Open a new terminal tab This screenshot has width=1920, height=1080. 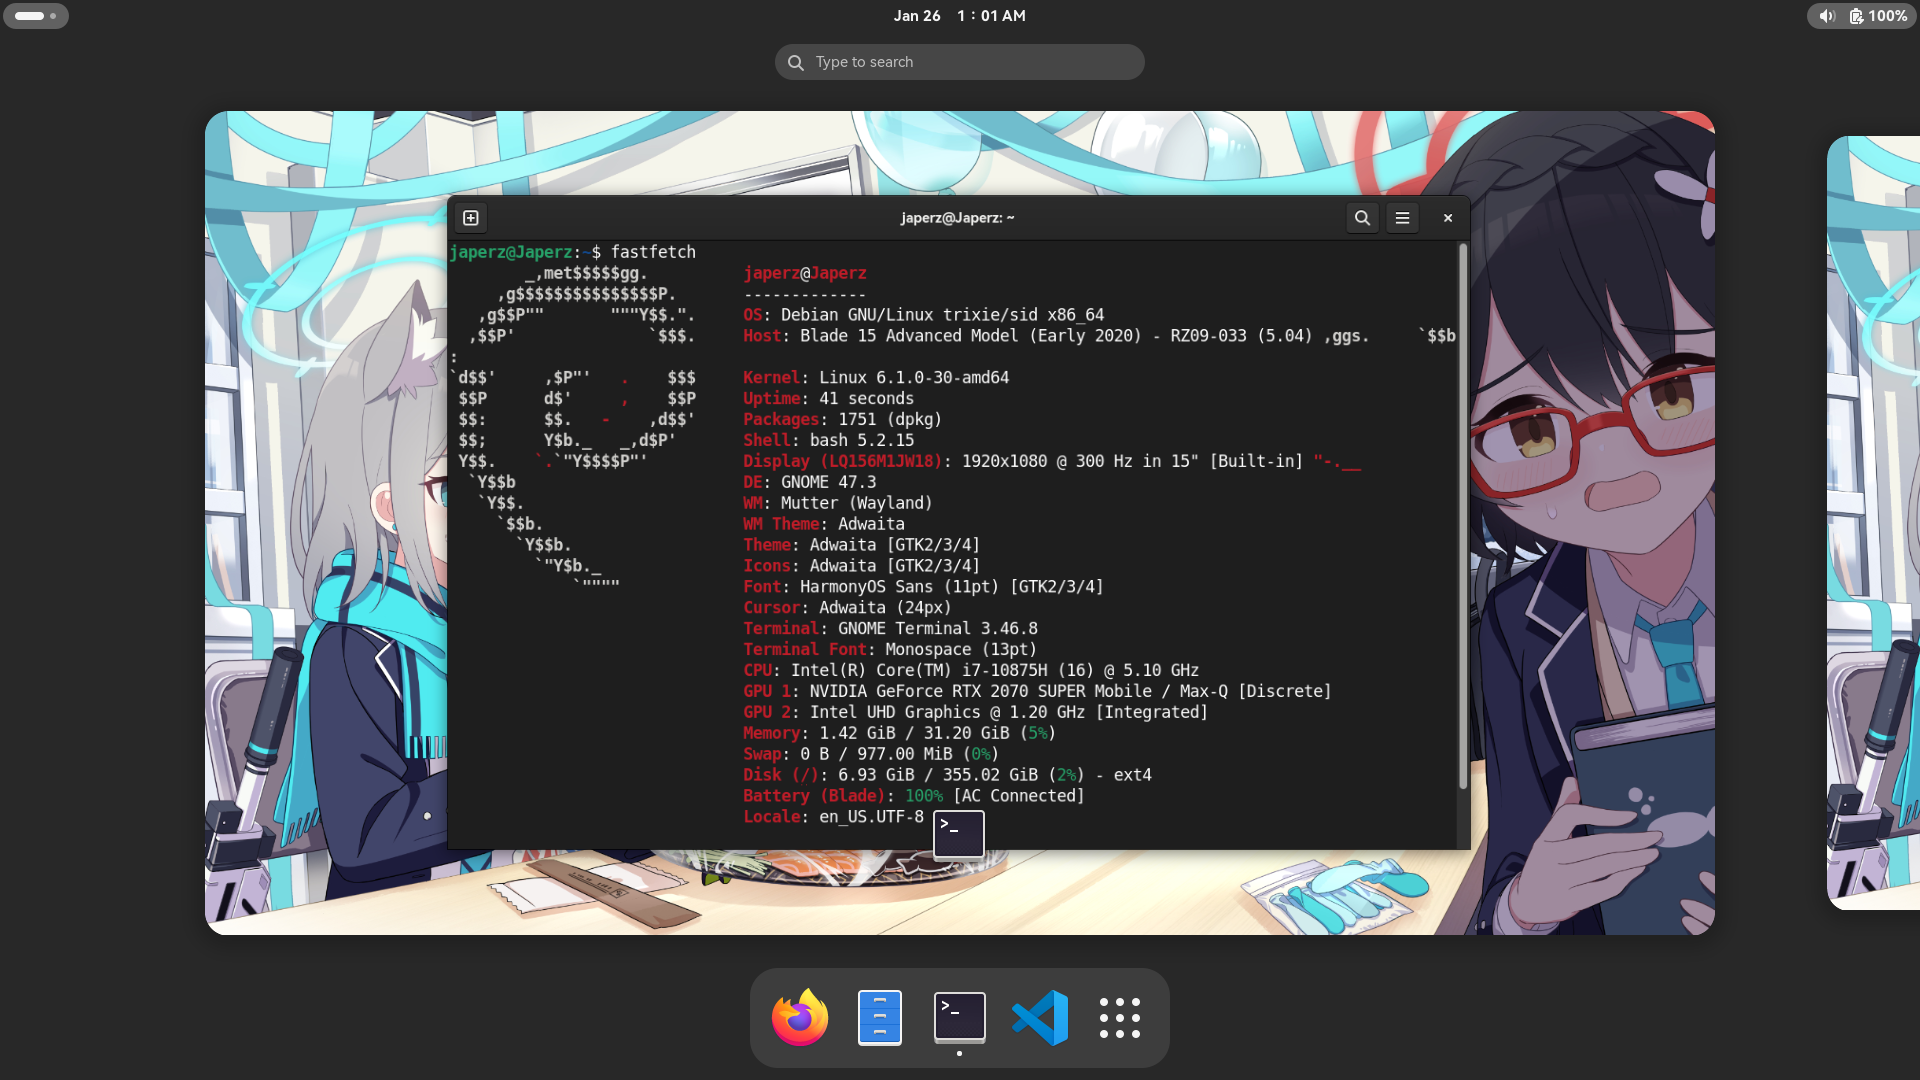tap(471, 218)
